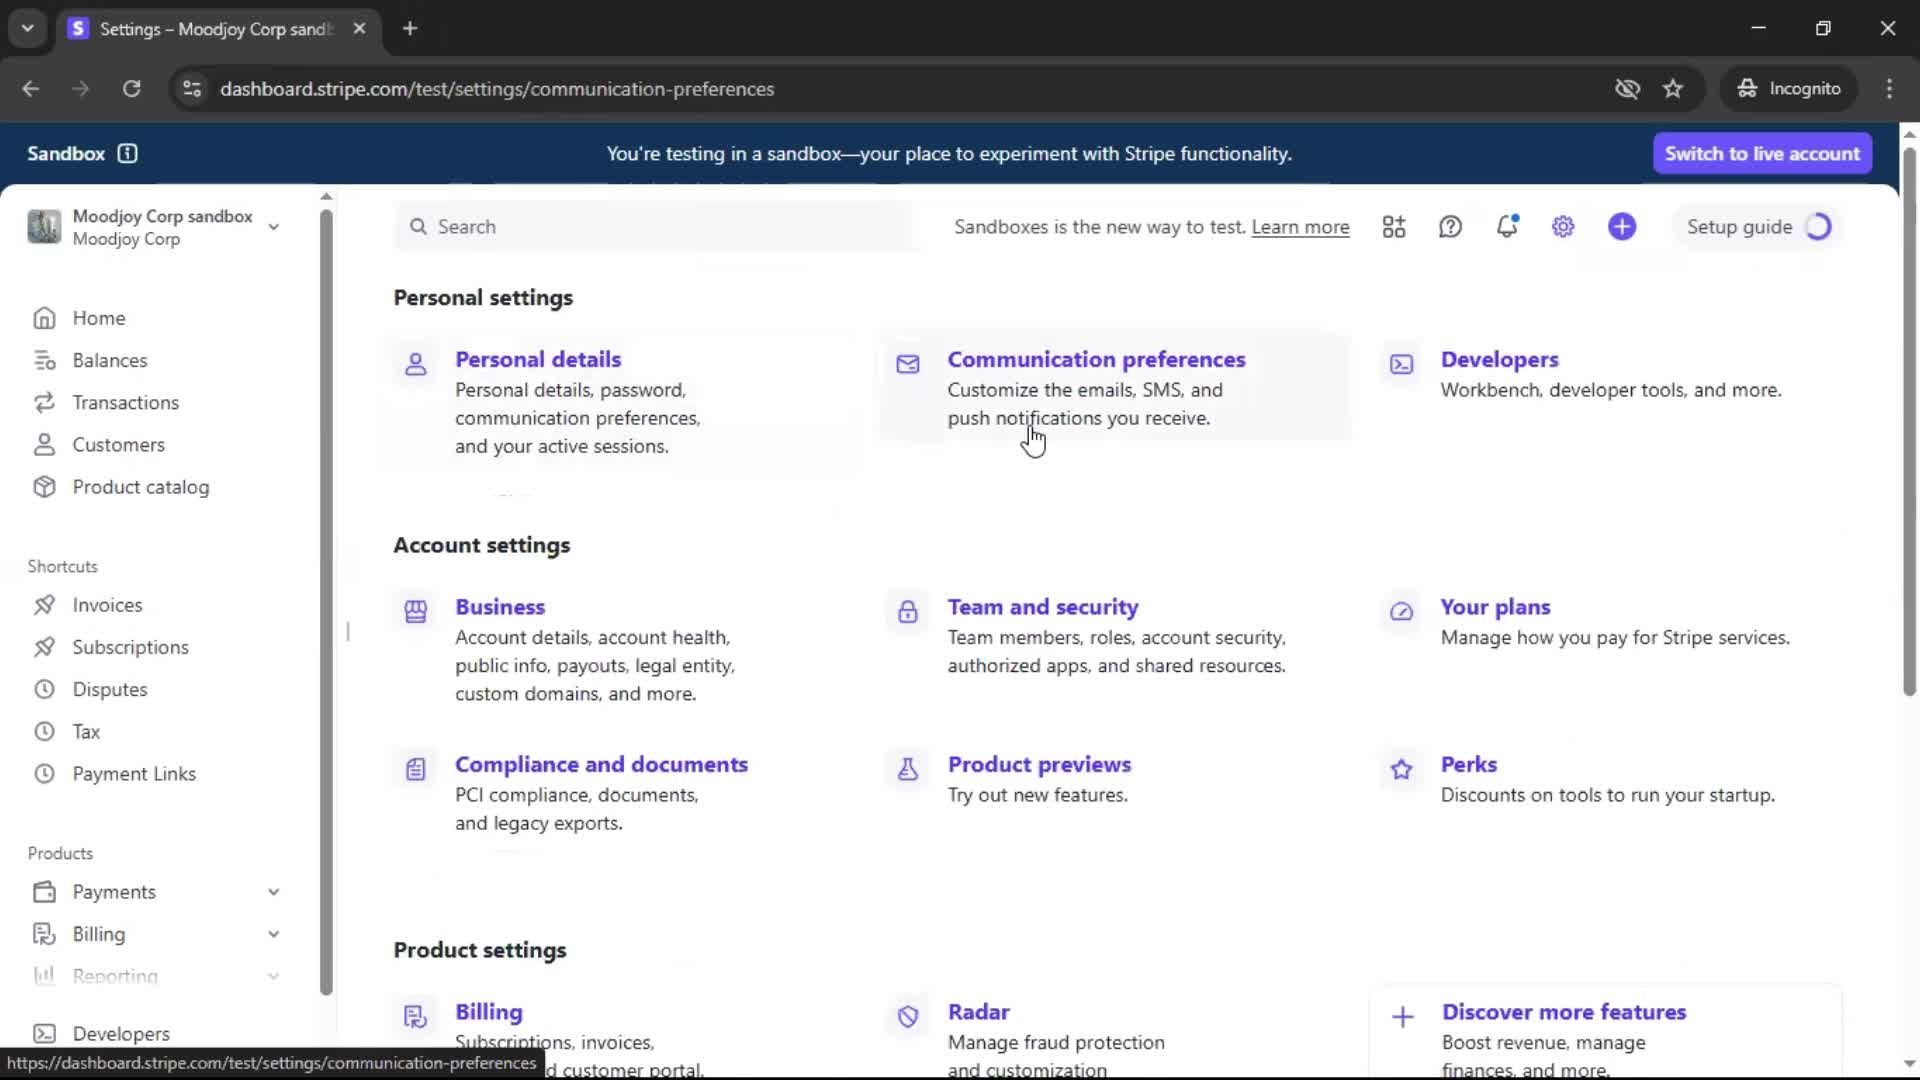The image size is (1920, 1080).
Task: Expand the Moodjoy Corp sandbox account switcher
Action: (273, 227)
